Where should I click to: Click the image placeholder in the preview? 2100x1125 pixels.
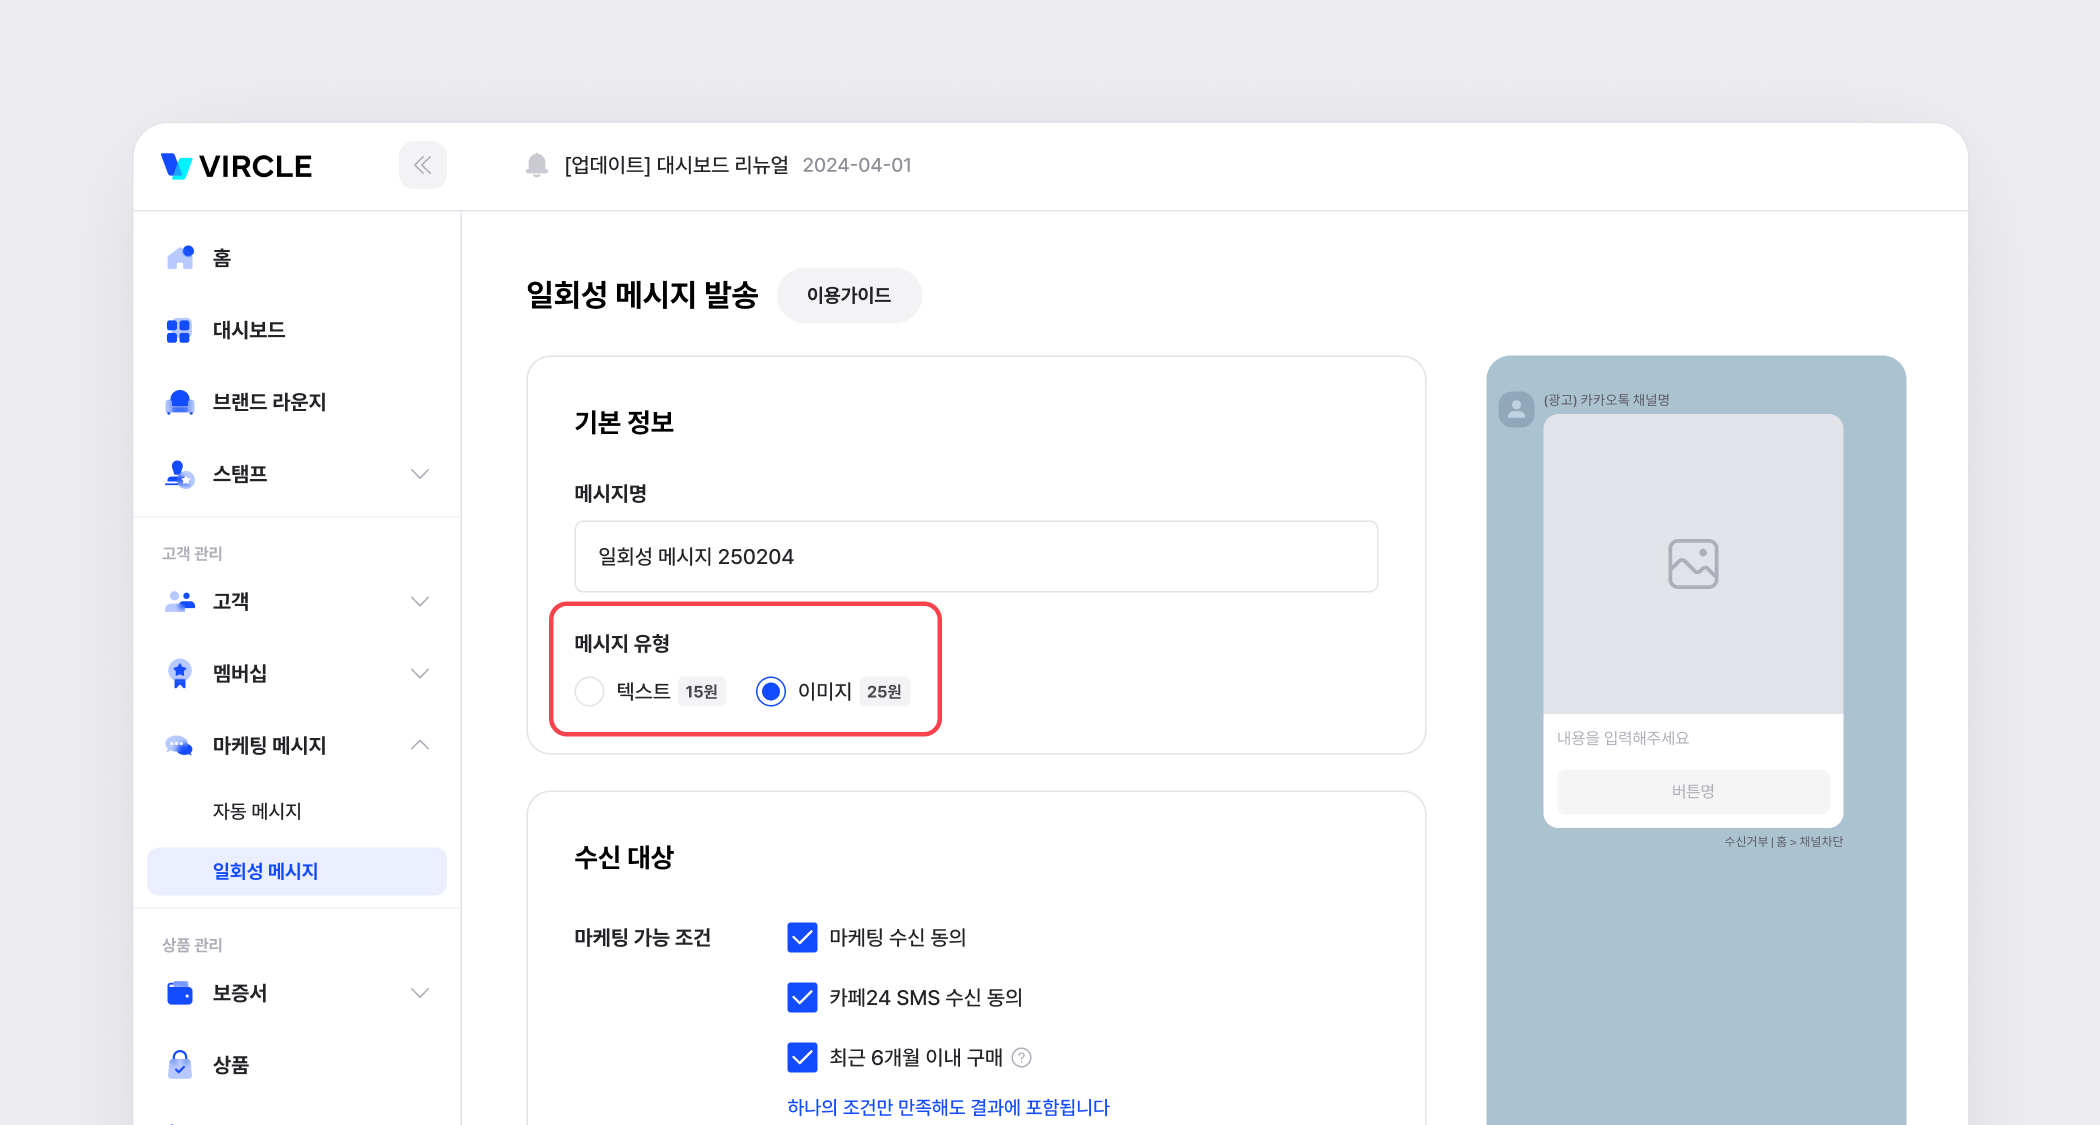tap(1693, 564)
